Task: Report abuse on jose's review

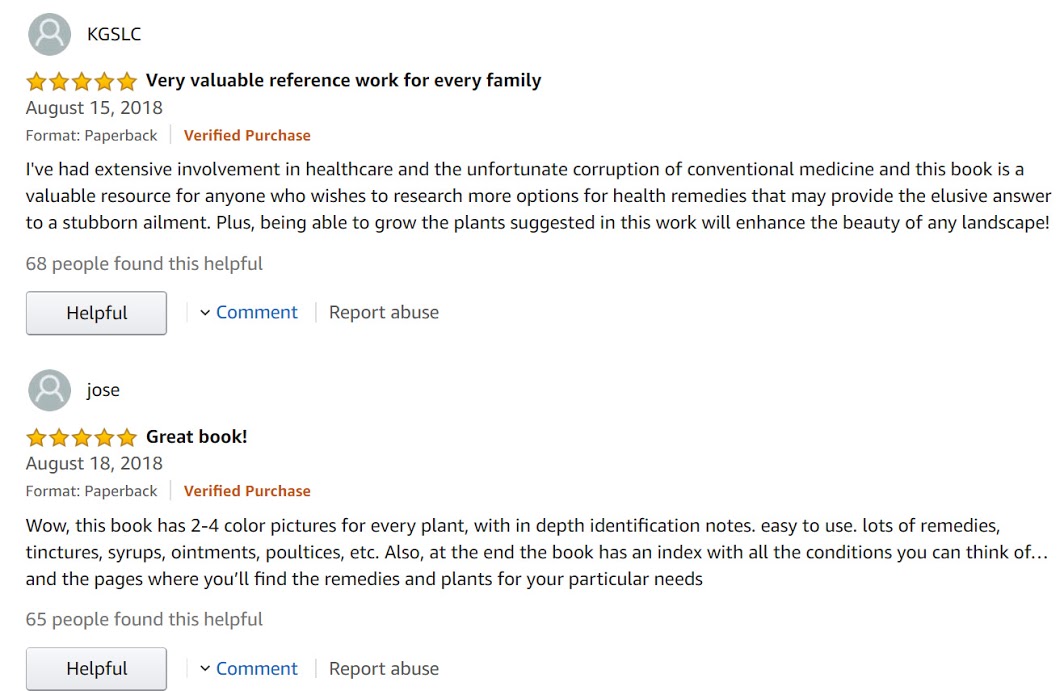Action: tap(384, 669)
